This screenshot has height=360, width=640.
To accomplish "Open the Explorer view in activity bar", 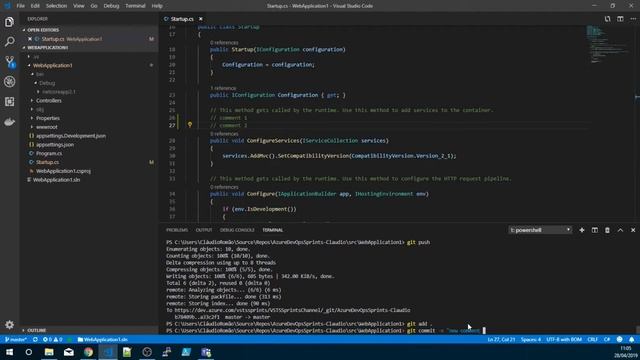I will tap(9, 22).
